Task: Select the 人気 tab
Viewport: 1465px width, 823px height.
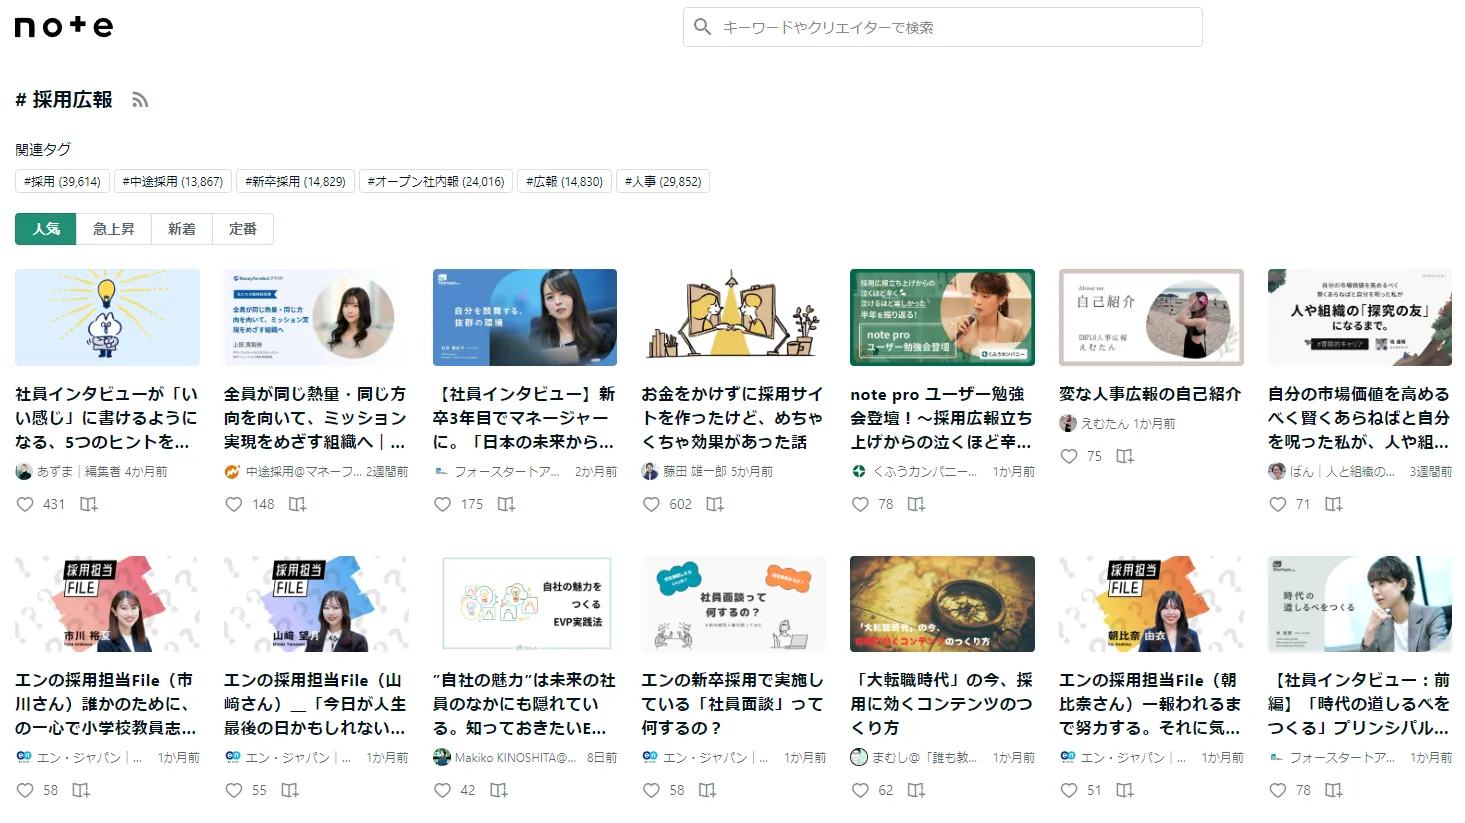Action: tap(46, 229)
